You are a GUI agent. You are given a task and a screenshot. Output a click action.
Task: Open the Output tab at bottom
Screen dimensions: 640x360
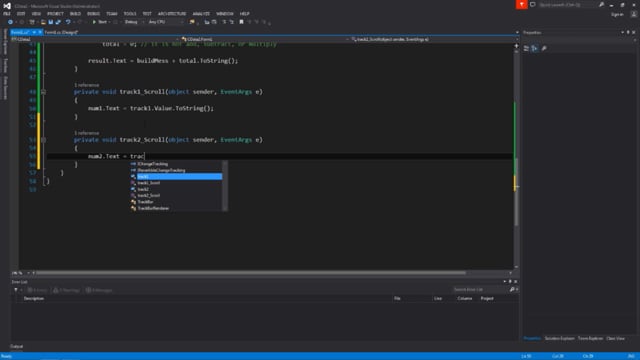pyautogui.click(x=17, y=347)
